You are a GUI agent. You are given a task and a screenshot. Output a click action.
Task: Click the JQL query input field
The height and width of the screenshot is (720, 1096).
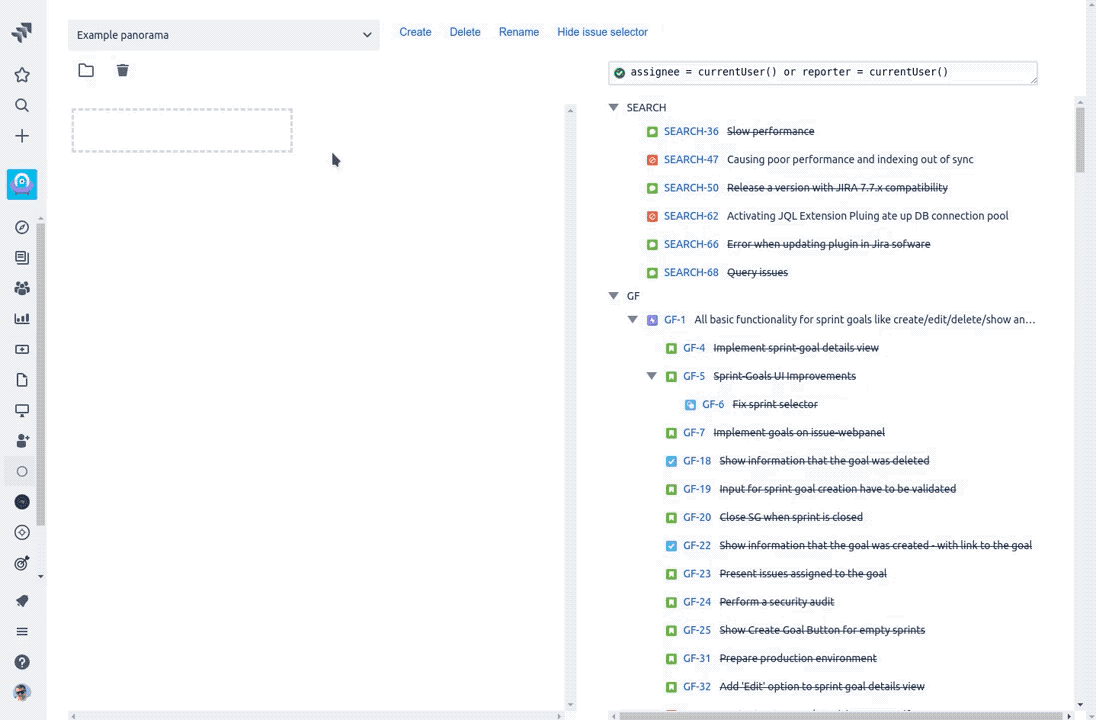823,73
